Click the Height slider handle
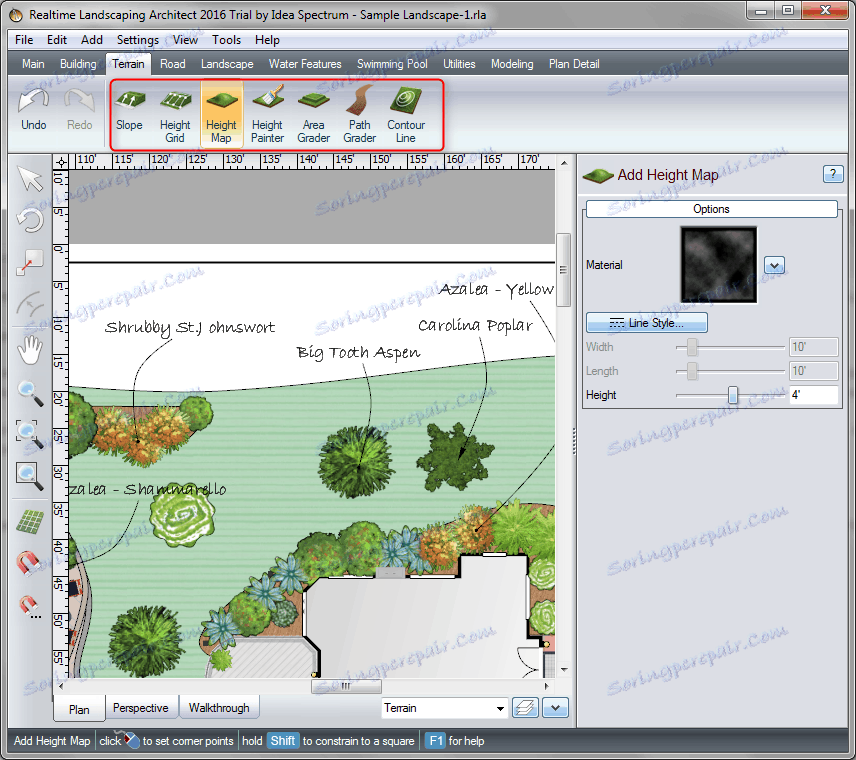Screen dimensions: 856x760 coord(733,396)
